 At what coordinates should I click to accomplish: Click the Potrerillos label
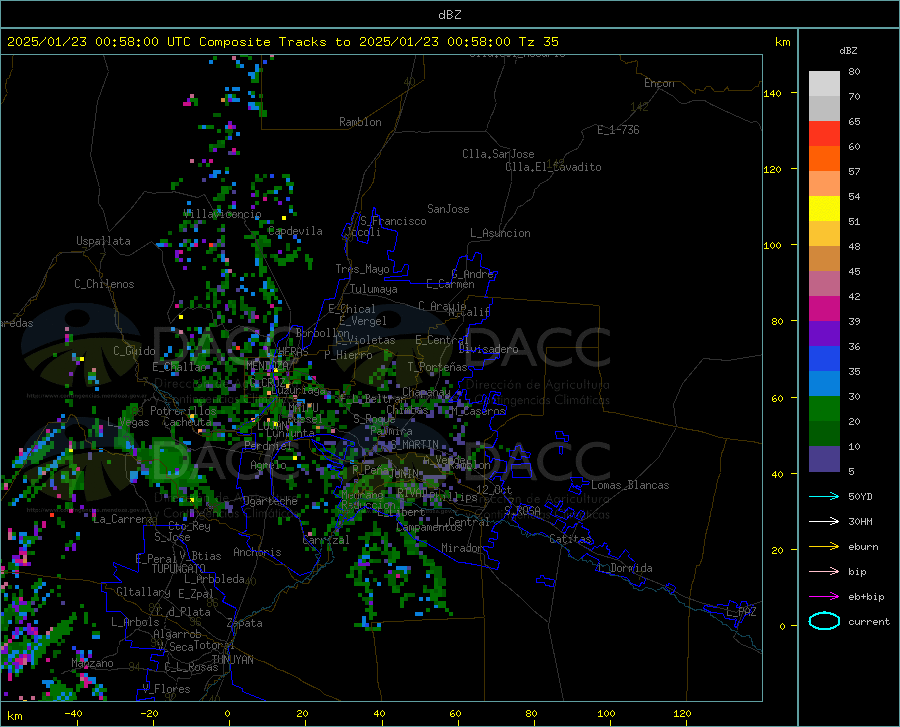[x=183, y=411]
